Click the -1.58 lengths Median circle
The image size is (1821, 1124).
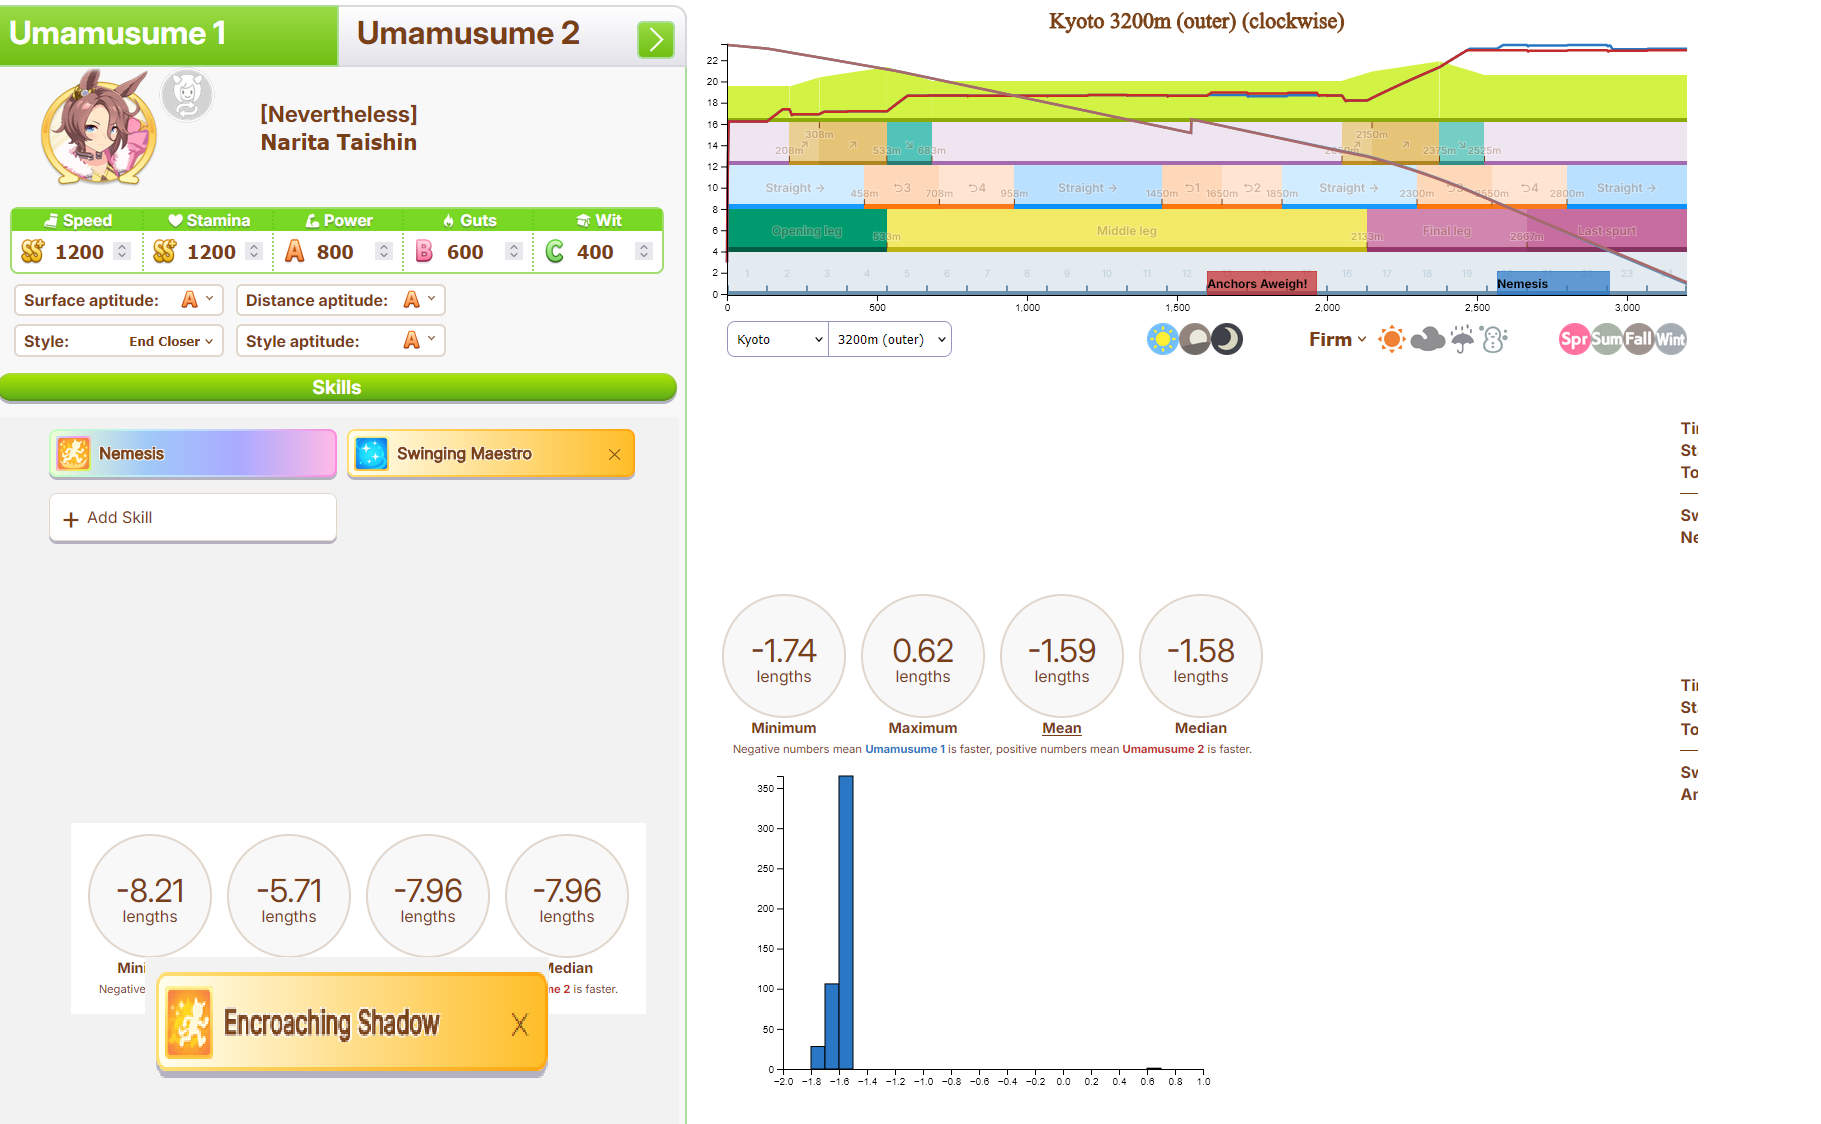[1201, 656]
